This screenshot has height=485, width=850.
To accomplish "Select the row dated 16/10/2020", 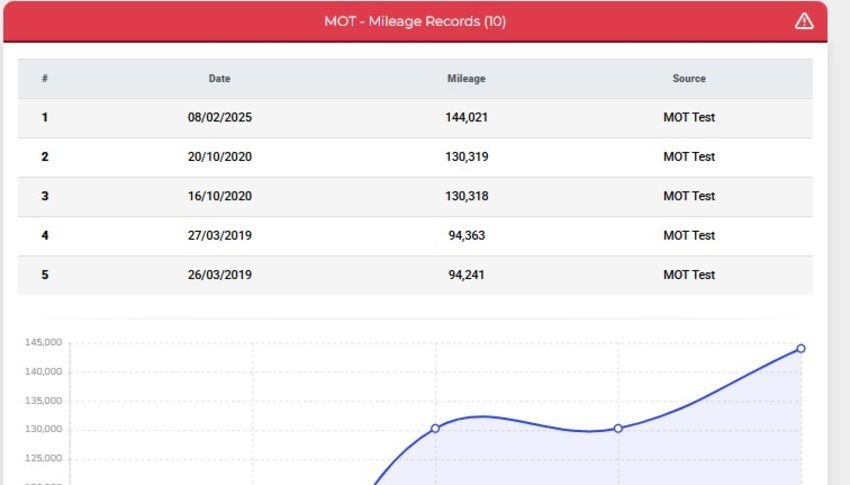I will (415, 197).
